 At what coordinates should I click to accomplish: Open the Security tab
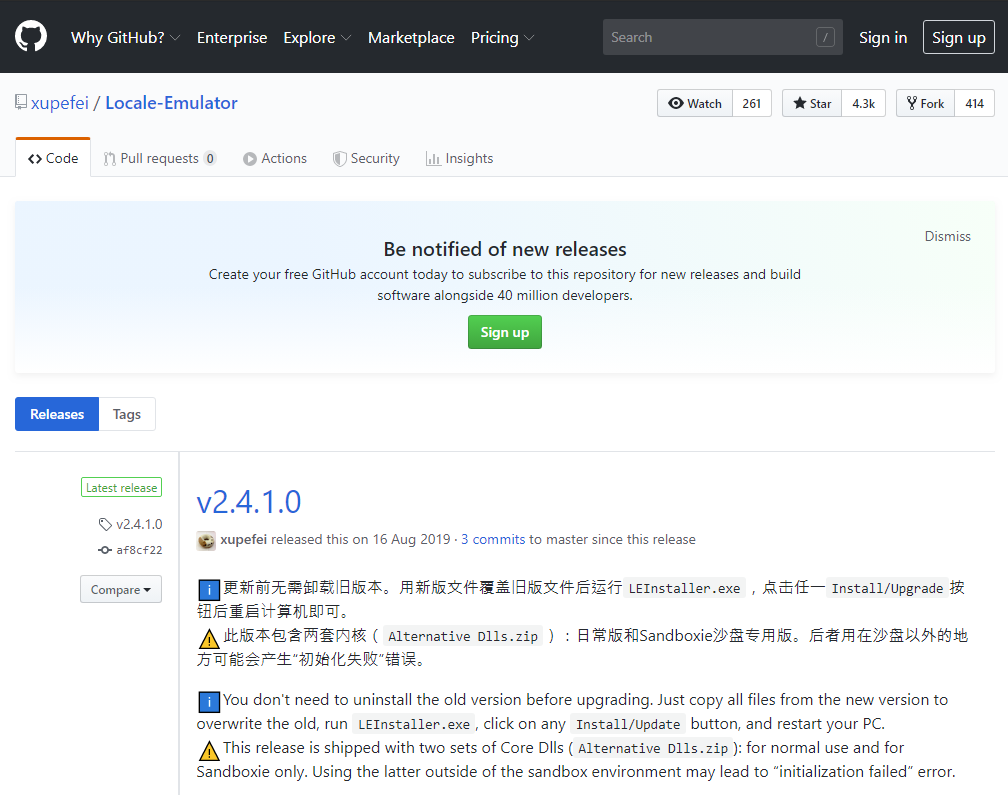pyautogui.click(x=366, y=158)
